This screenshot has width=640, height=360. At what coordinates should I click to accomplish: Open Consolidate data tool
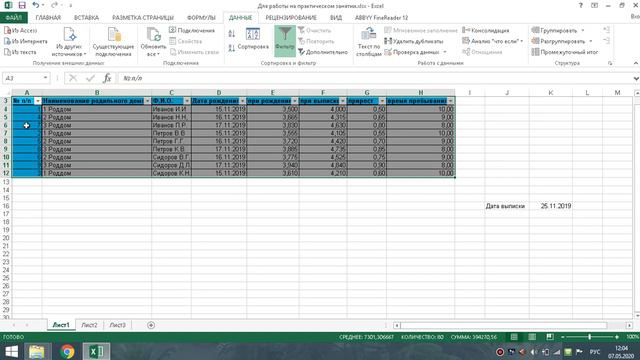coord(486,31)
